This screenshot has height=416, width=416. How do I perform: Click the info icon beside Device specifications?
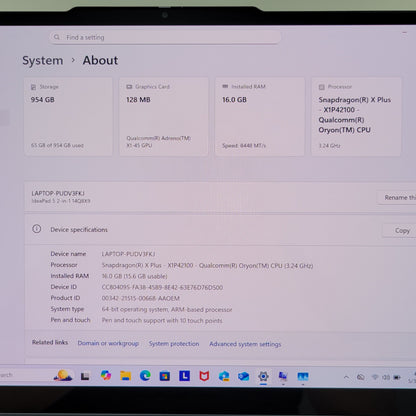37,229
